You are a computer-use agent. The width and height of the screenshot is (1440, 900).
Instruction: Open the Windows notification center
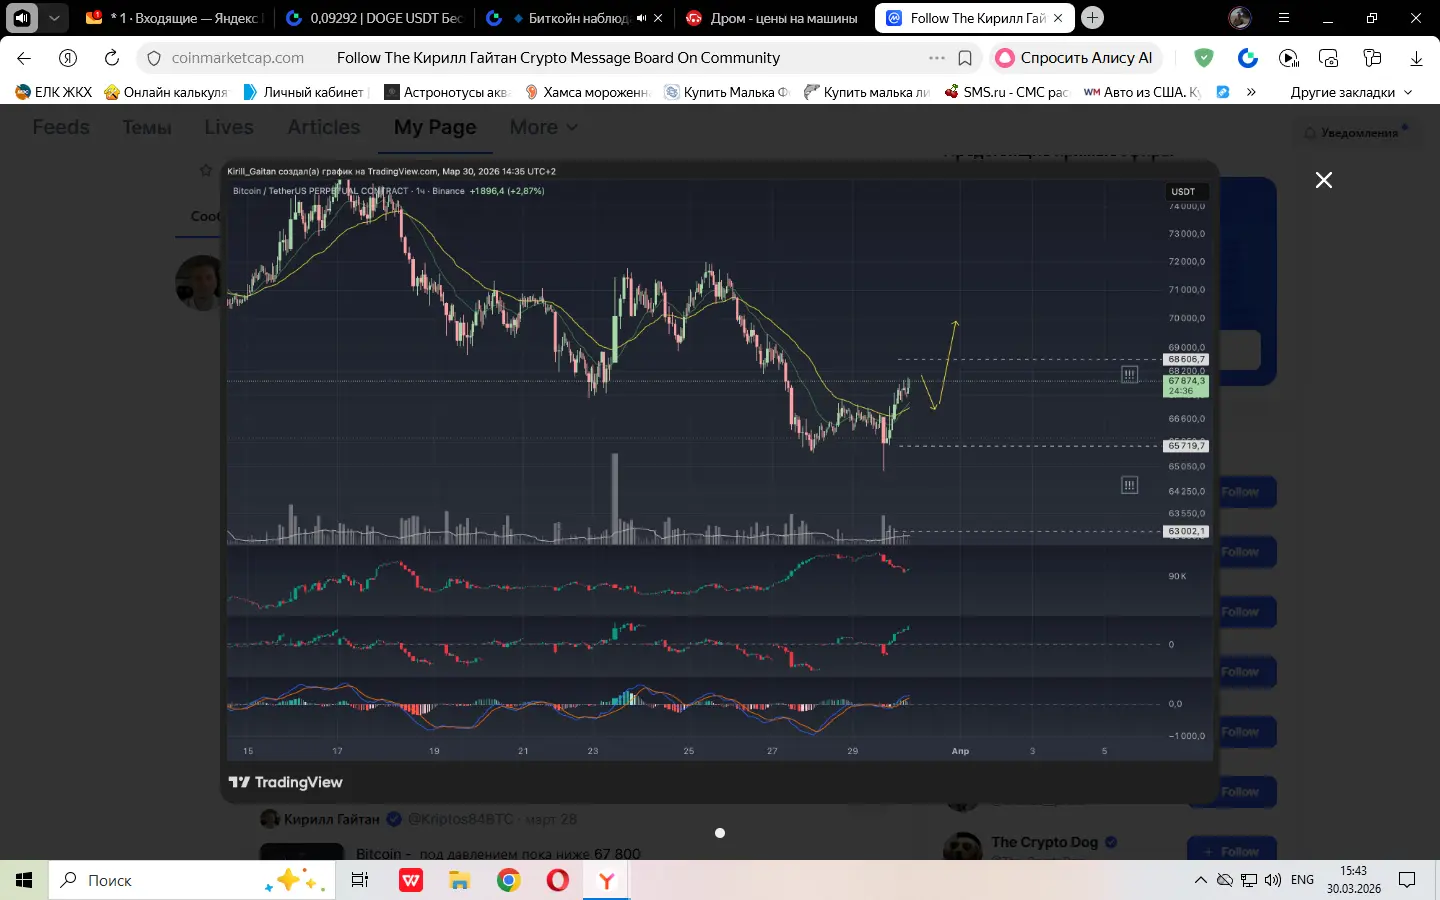[x=1407, y=880]
